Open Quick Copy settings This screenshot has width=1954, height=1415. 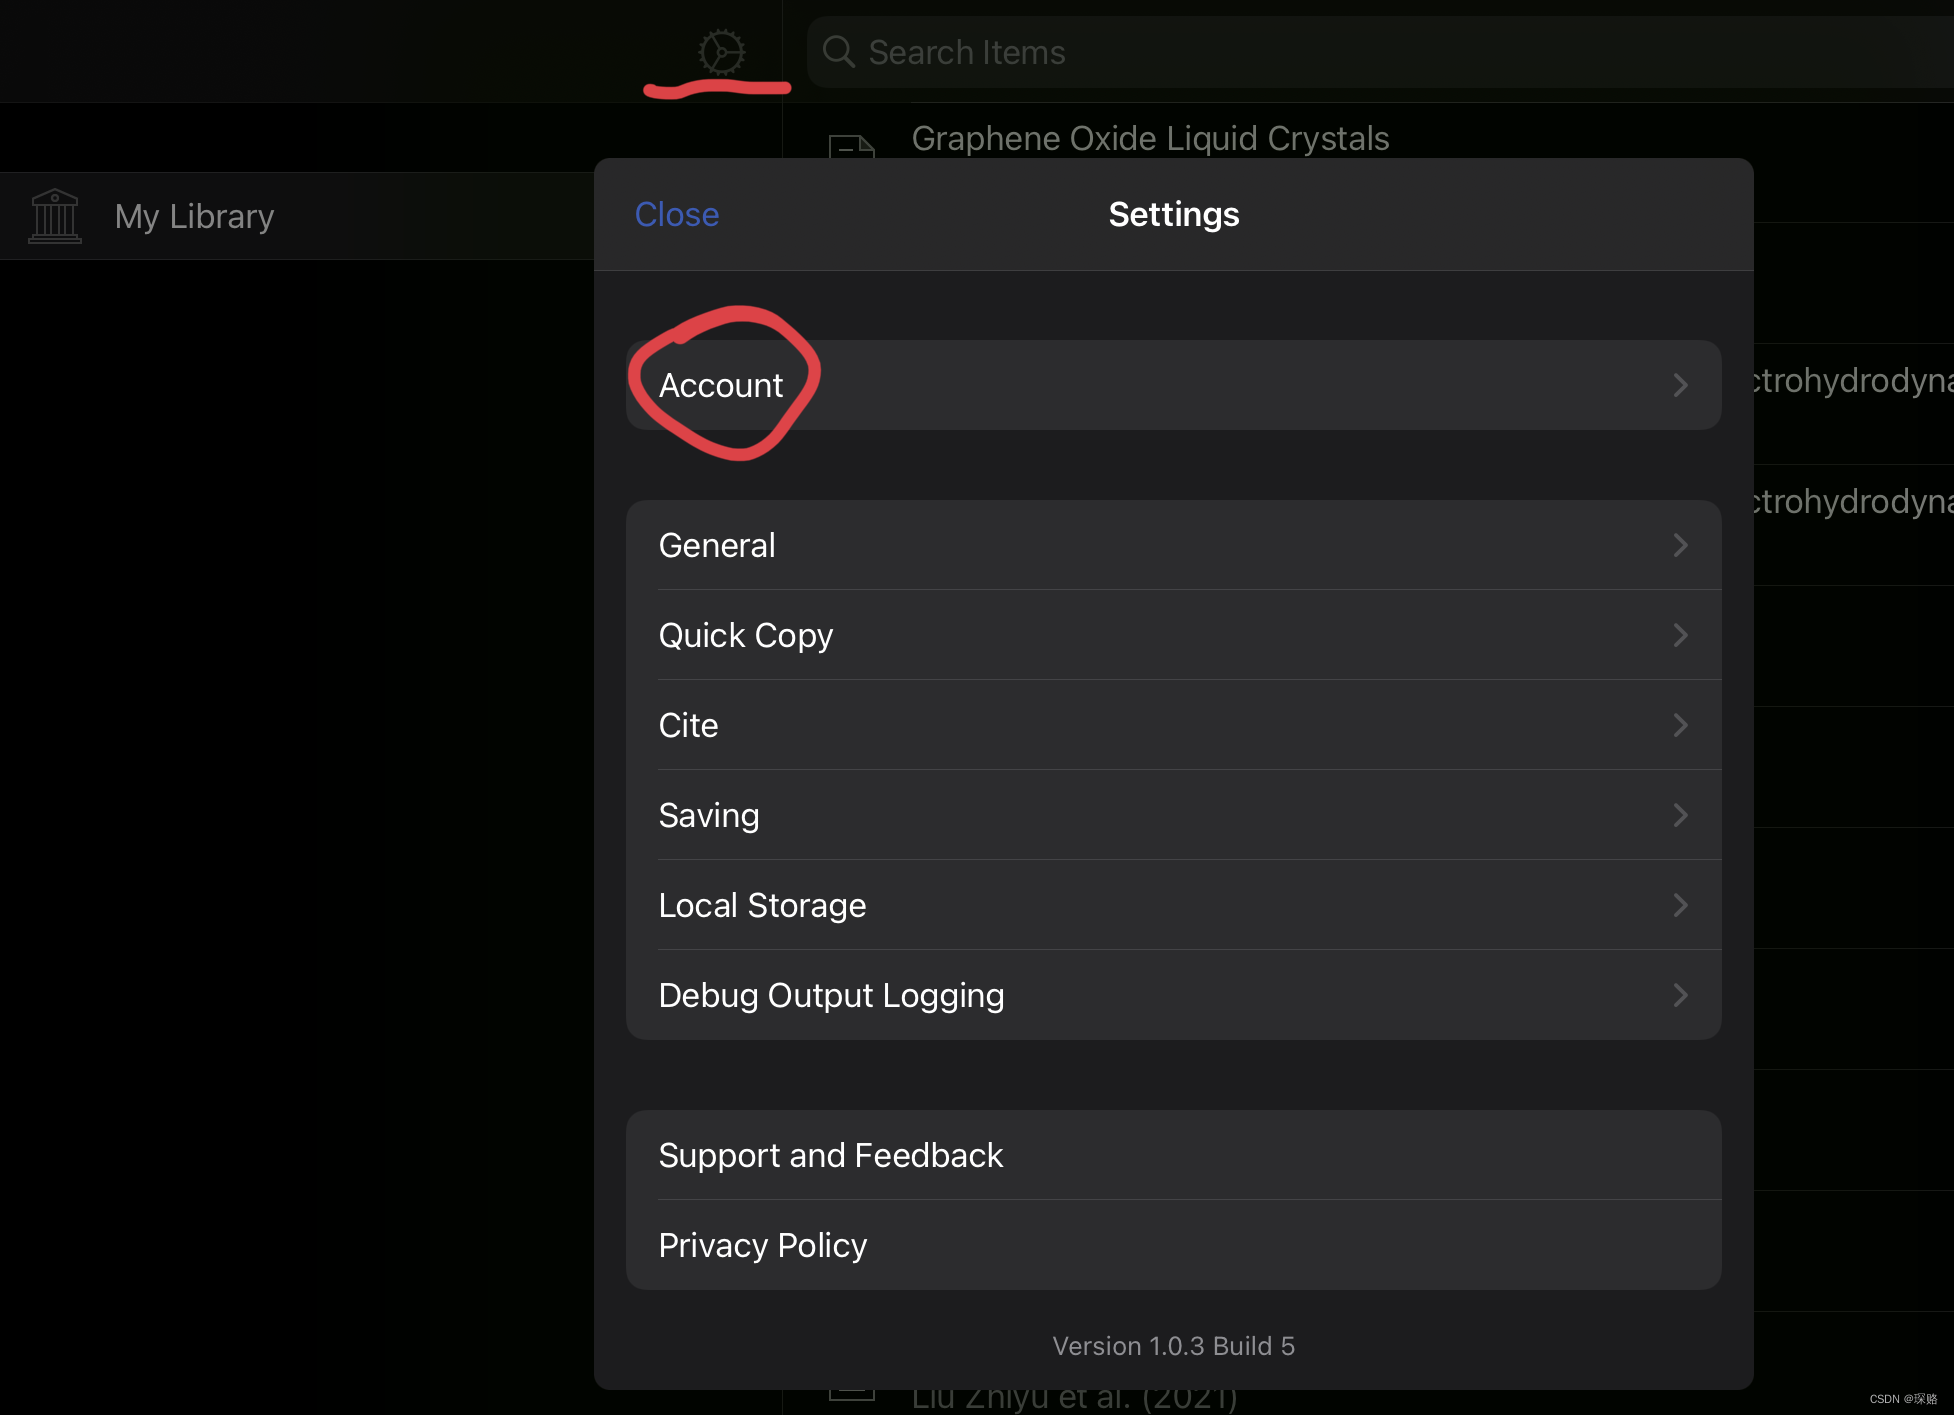pos(1173,635)
